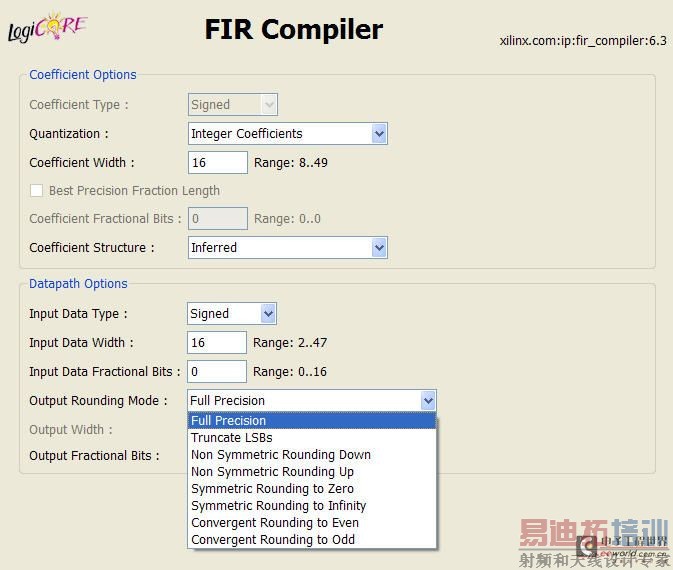Open the Quantization dropdown arrow
673x570 pixels.
tap(379, 134)
